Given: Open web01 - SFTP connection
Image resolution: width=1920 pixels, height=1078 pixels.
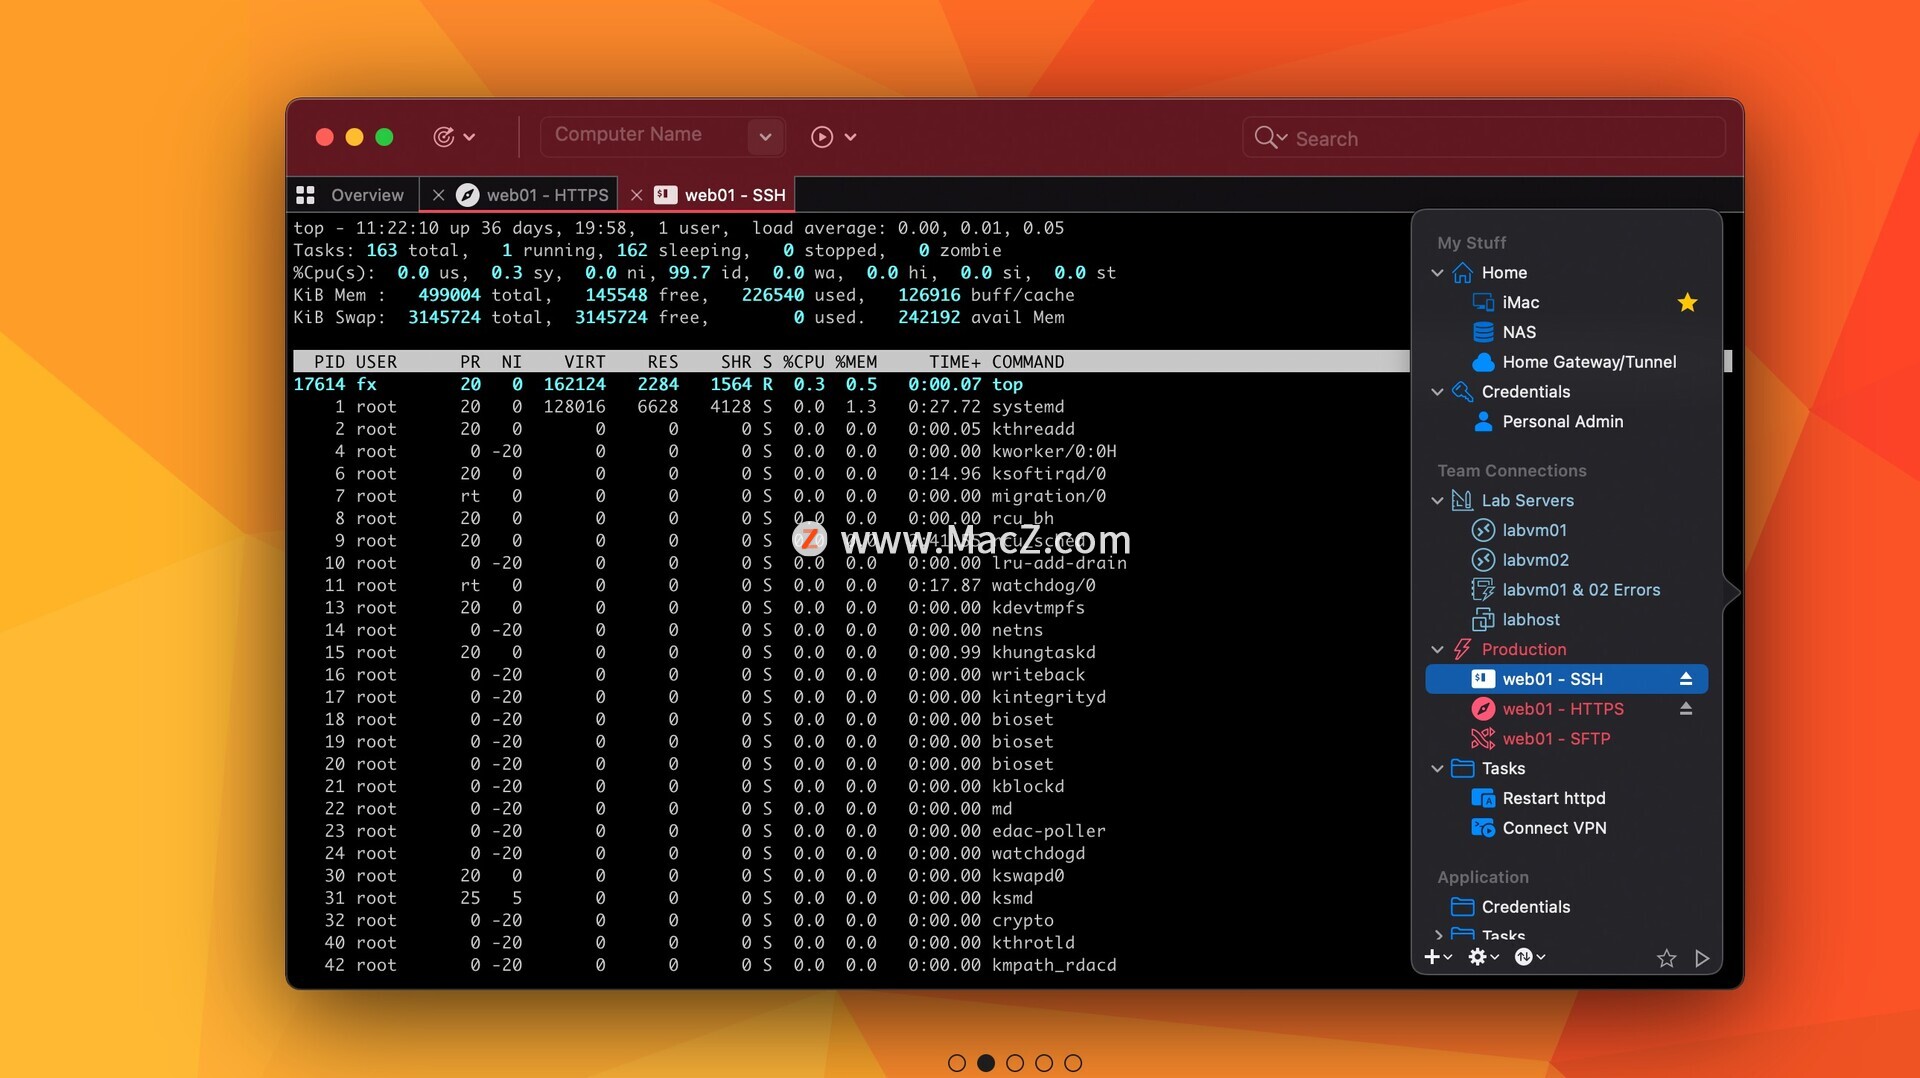Looking at the screenshot, I should [x=1566, y=739].
